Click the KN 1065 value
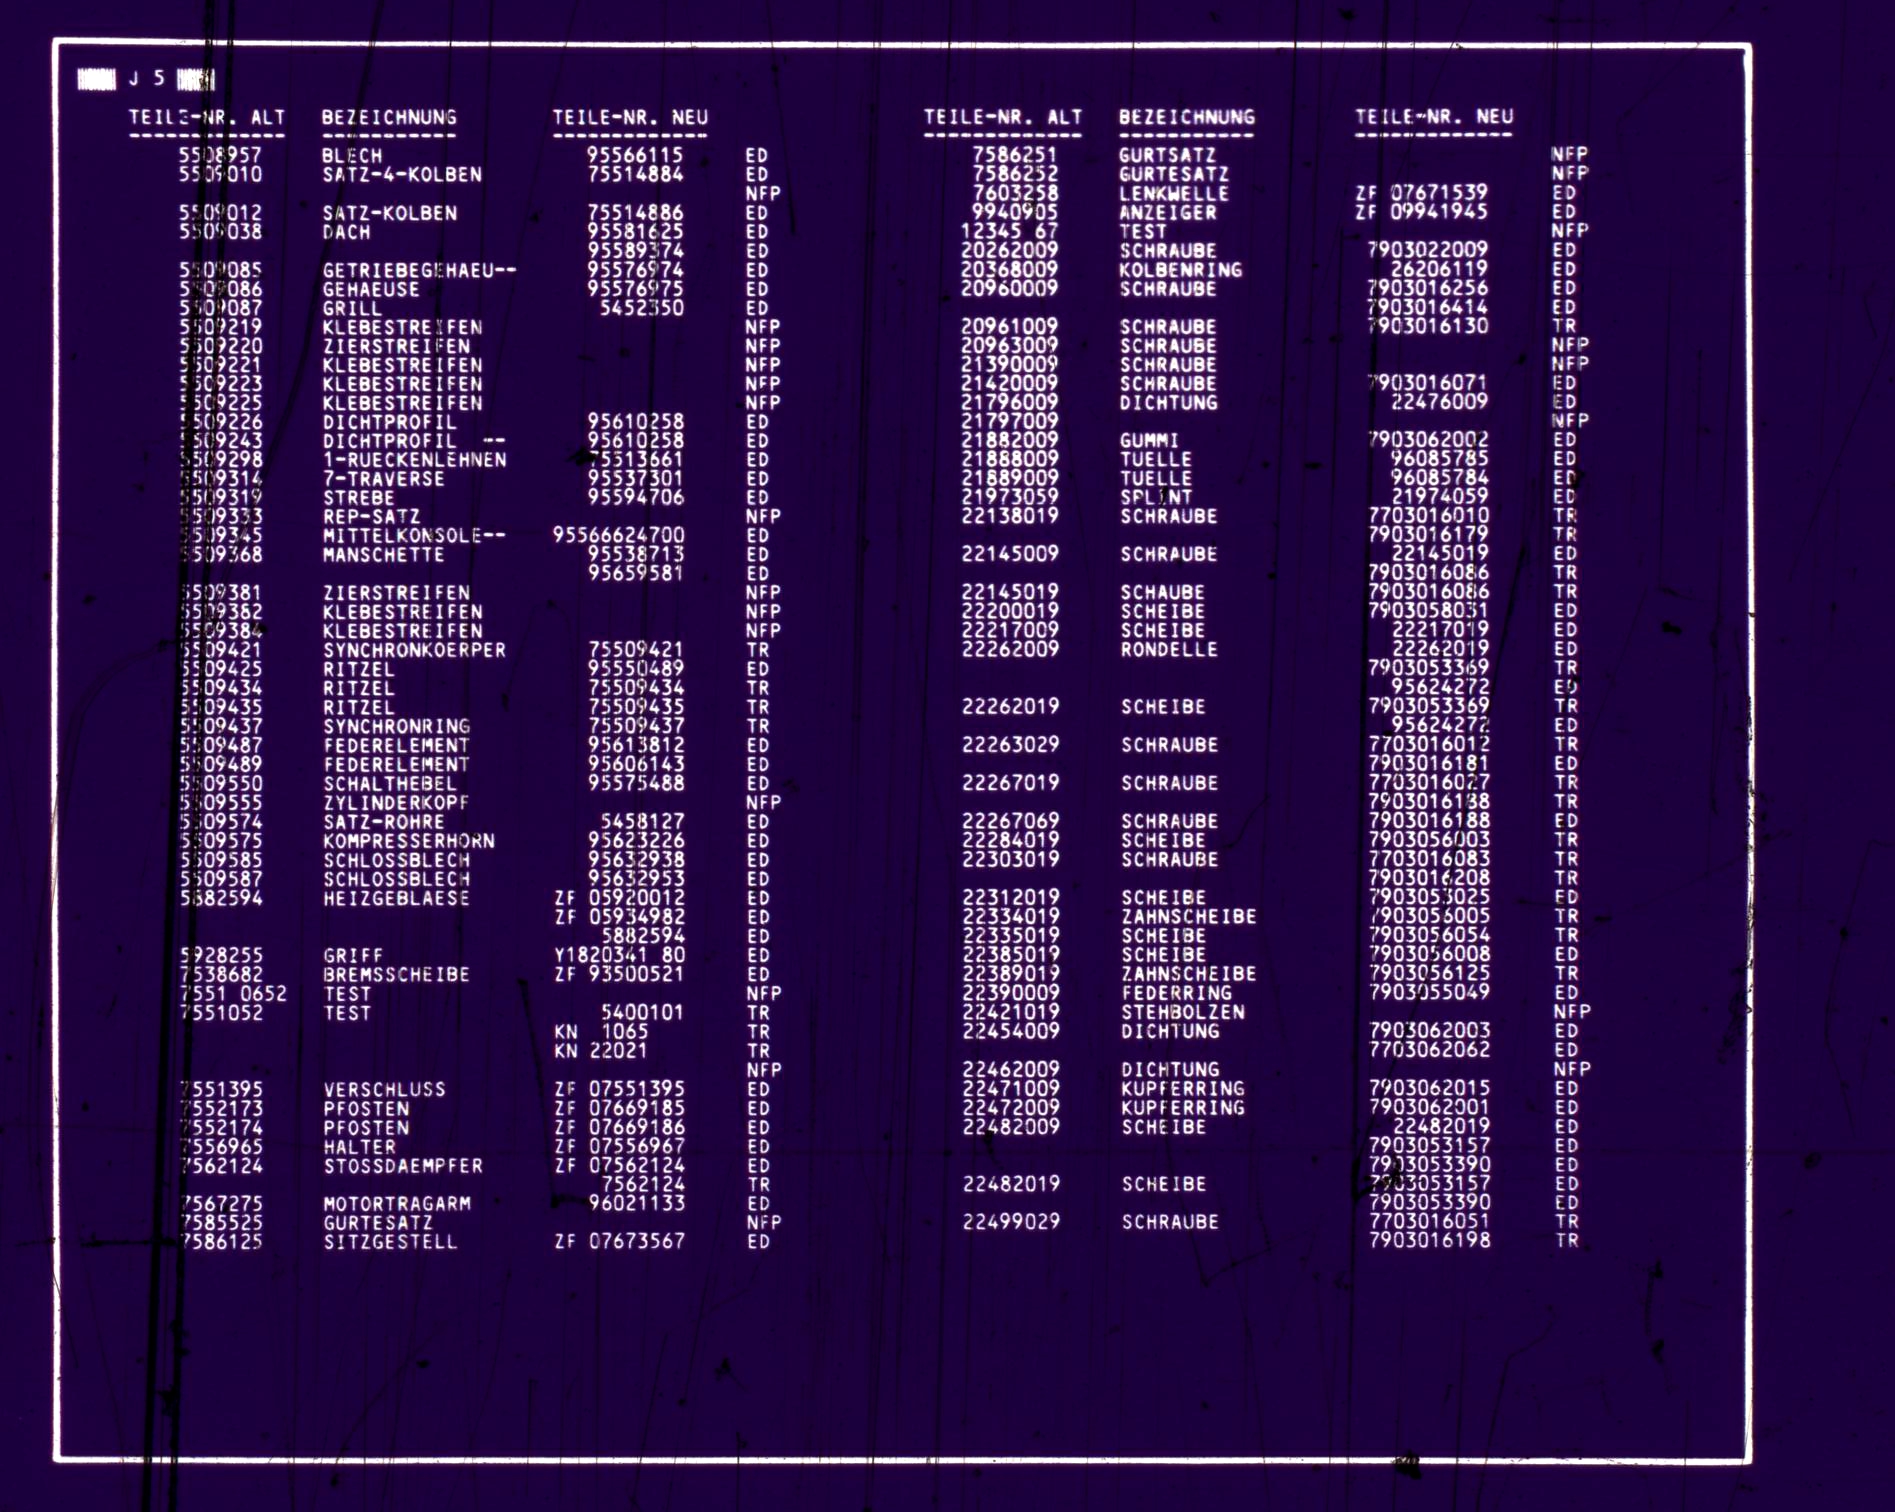The height and width of the screenshot is (1512, 1895). pos(602,1032)
